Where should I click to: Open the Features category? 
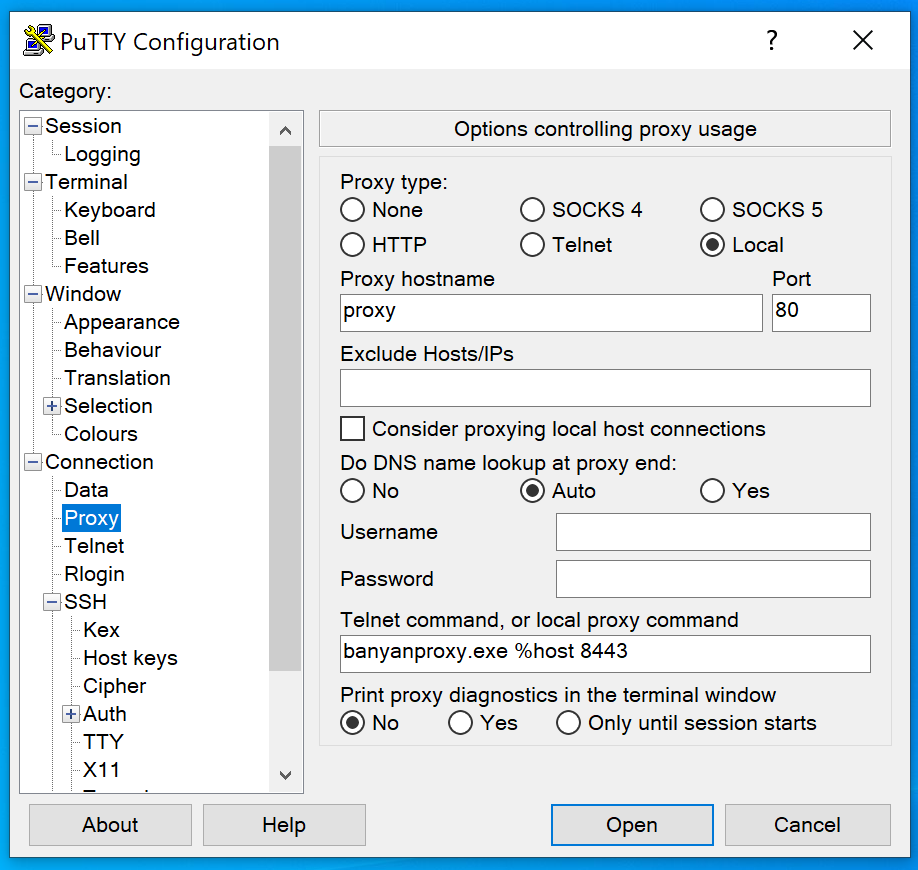[107, 266]
